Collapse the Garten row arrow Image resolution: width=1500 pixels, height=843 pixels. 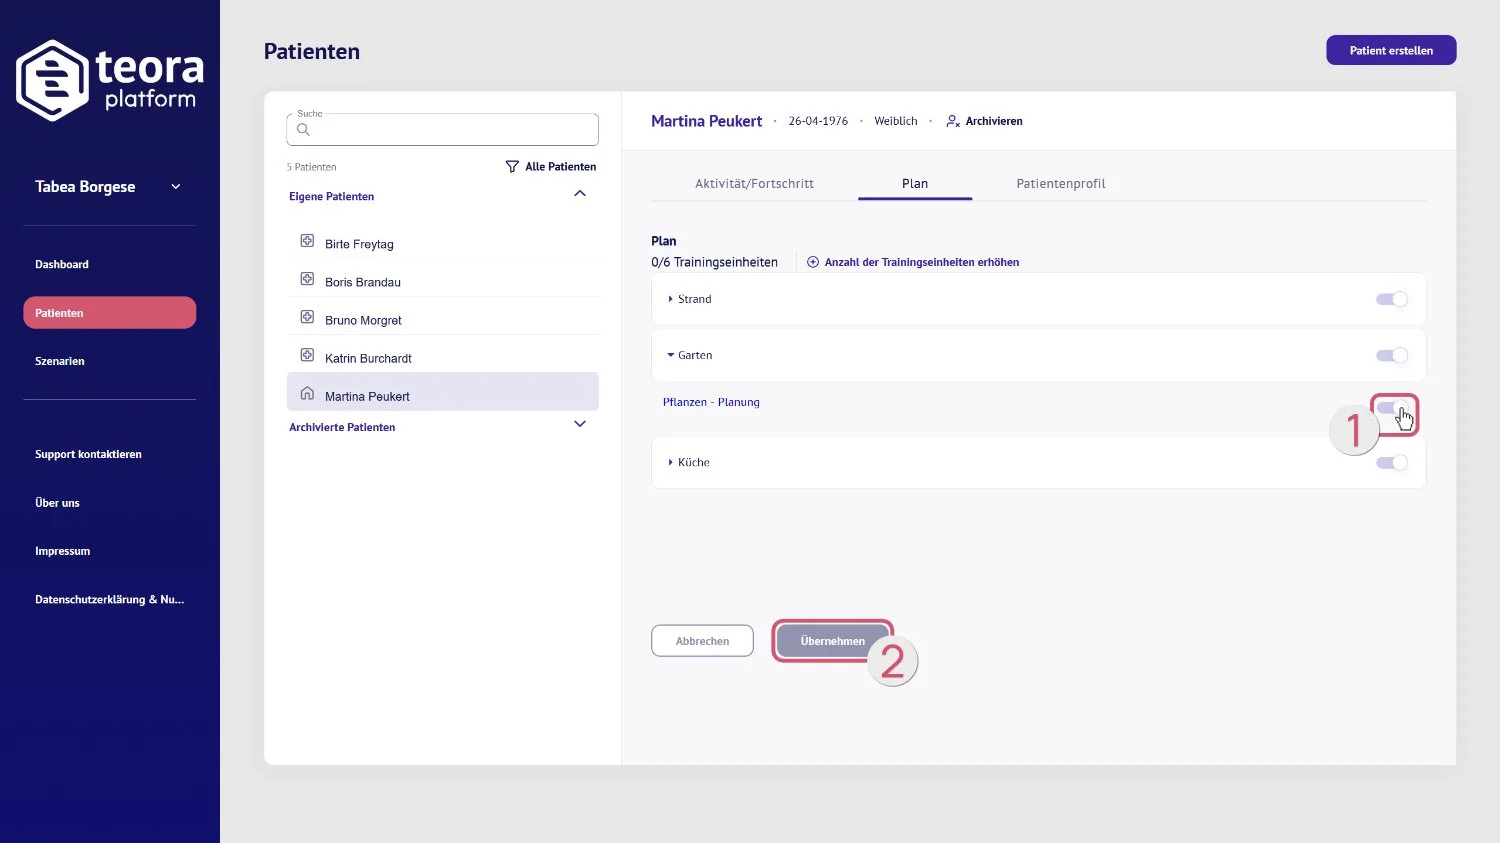(670, 355)
